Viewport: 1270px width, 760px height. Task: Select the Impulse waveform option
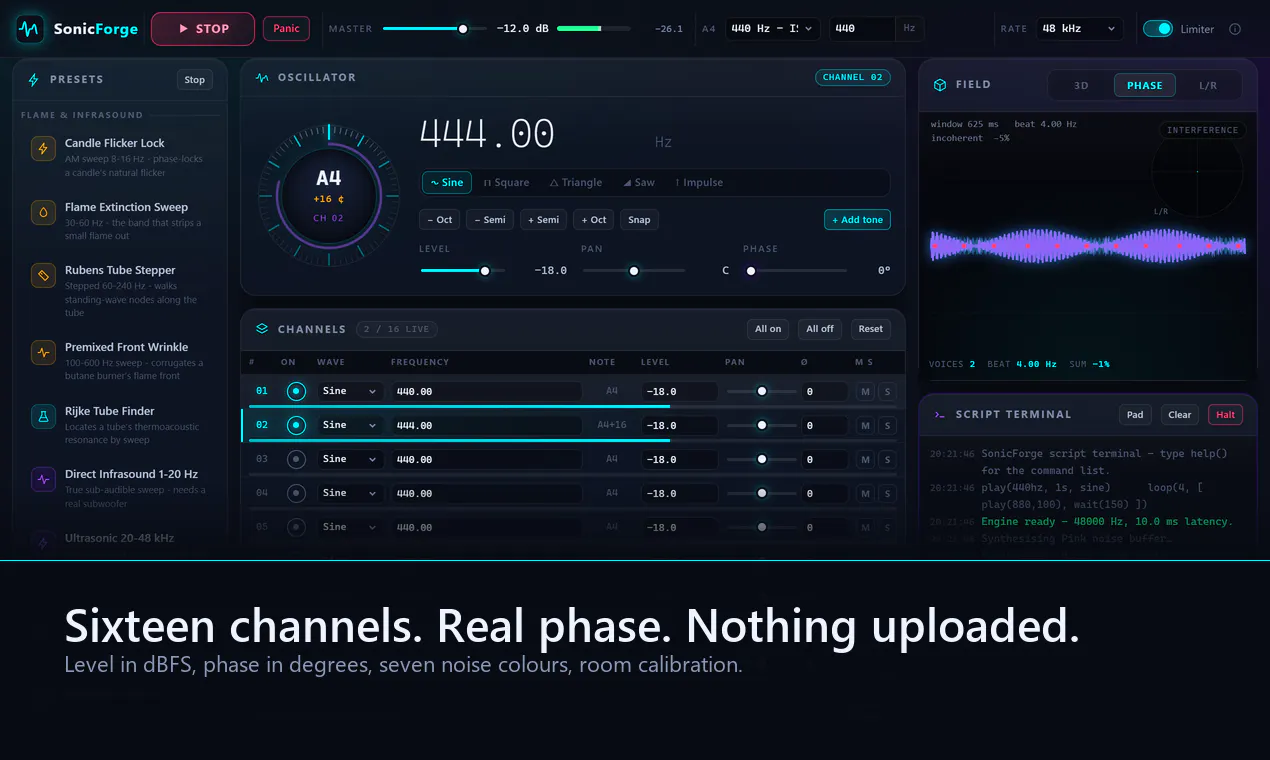pyautogui.click(x=699, y=183)
